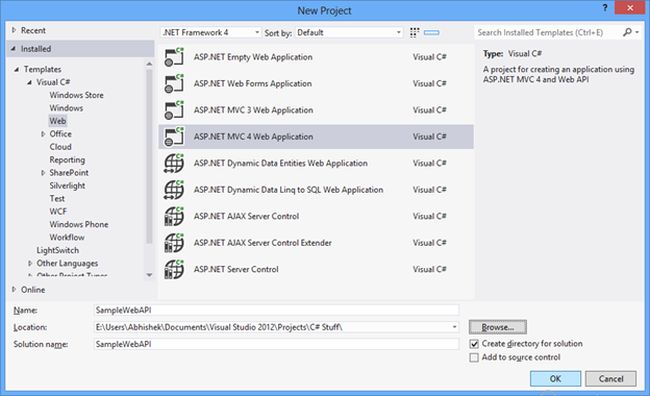This screenshot has width=650, height=396.
Task: Select the Web category
Action: pyautogui.click(x=58, y=121)
